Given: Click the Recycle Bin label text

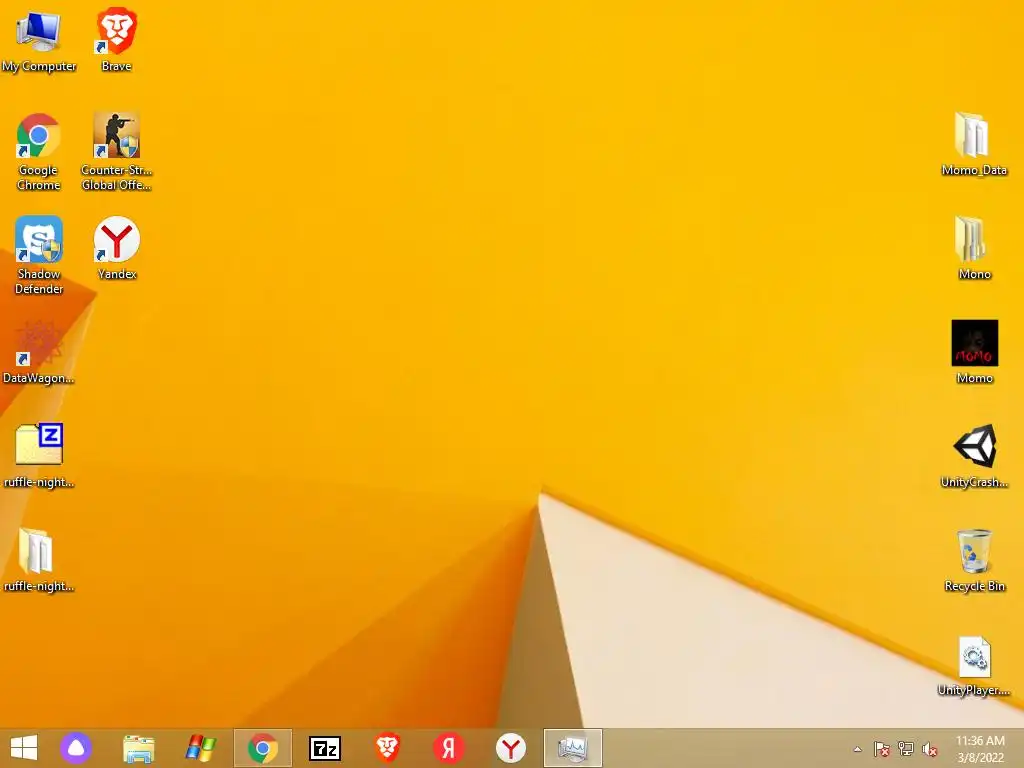Looking at the screenshot, I should click(974, 586).
